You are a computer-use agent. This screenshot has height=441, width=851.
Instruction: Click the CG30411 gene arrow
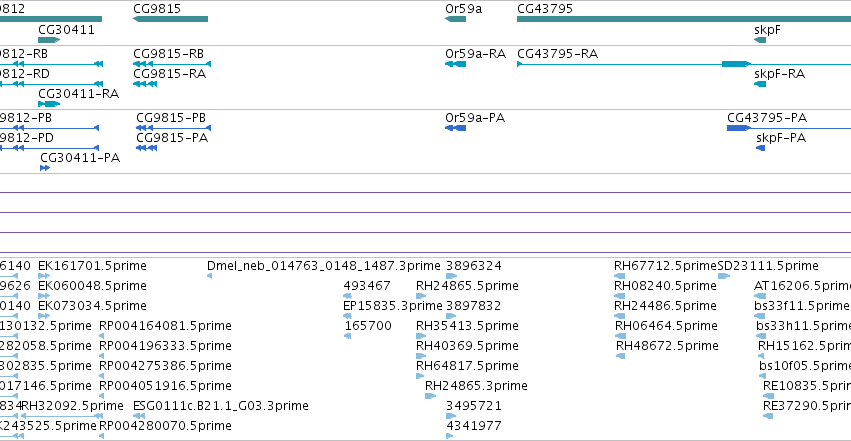(49, 40)
